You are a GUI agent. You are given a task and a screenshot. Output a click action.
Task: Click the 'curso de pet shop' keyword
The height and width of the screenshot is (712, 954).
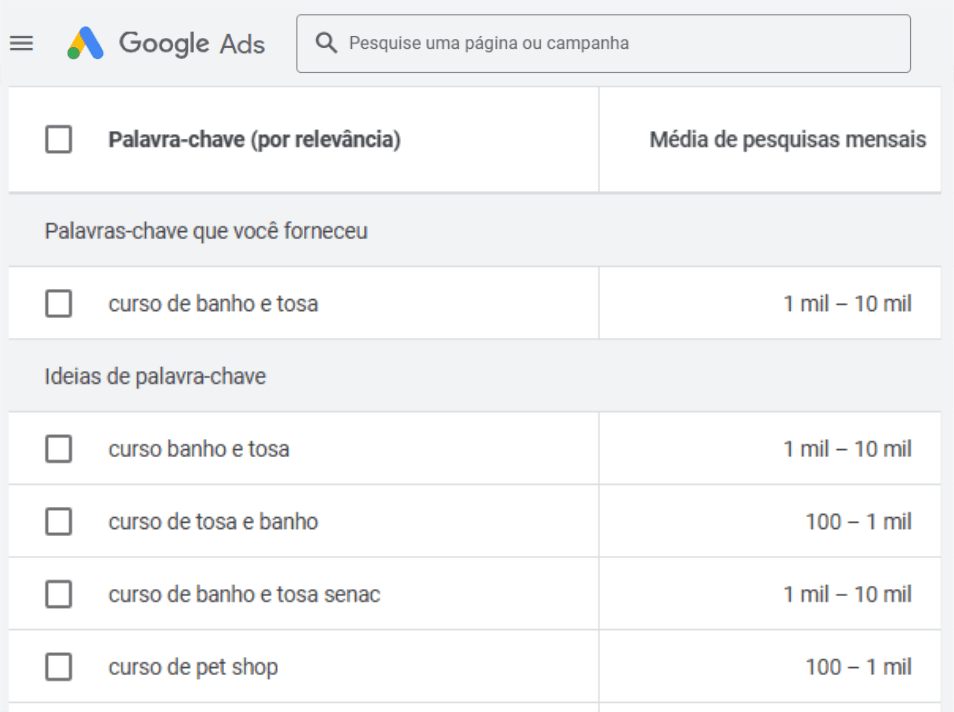[x=193, y=667]
